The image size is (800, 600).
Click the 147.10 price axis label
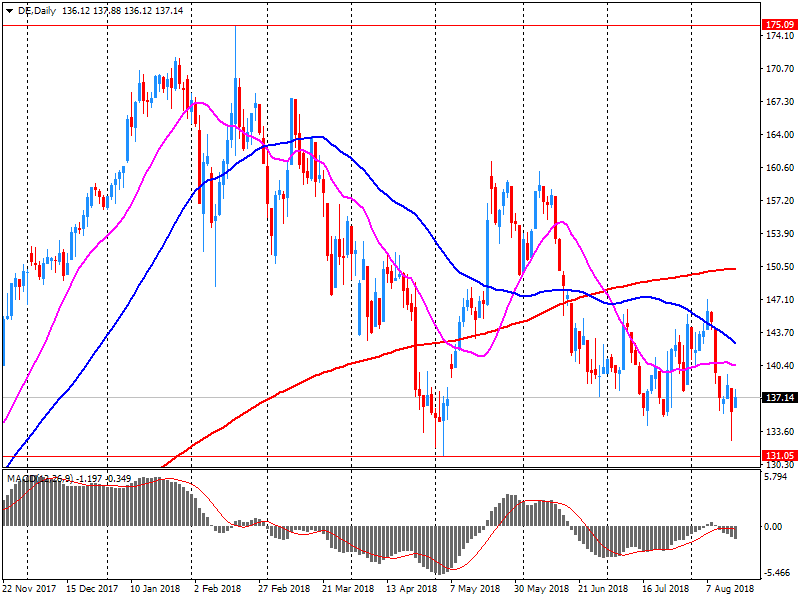(780, 299)
